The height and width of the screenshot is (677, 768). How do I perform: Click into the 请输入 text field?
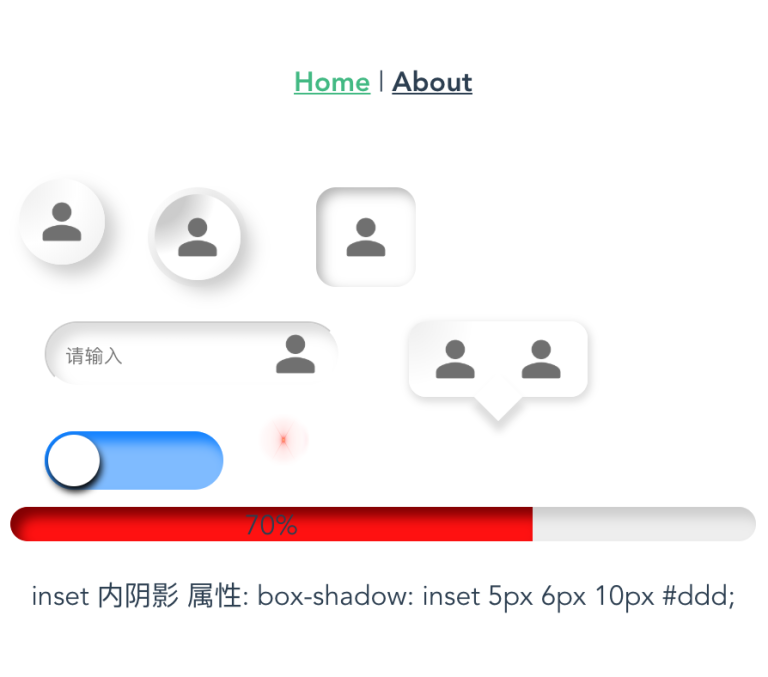tap(192, 353)
